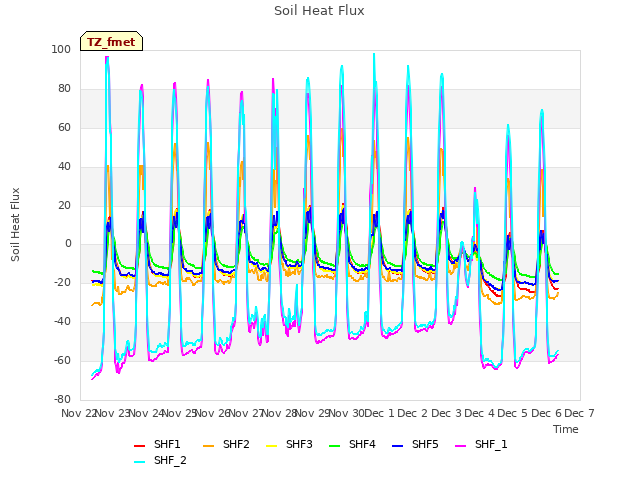Image resolution: width=640 pixels, height=480 pixels.
Task: Click the 100 y-axis tick label
Action: tap(61, 49)
